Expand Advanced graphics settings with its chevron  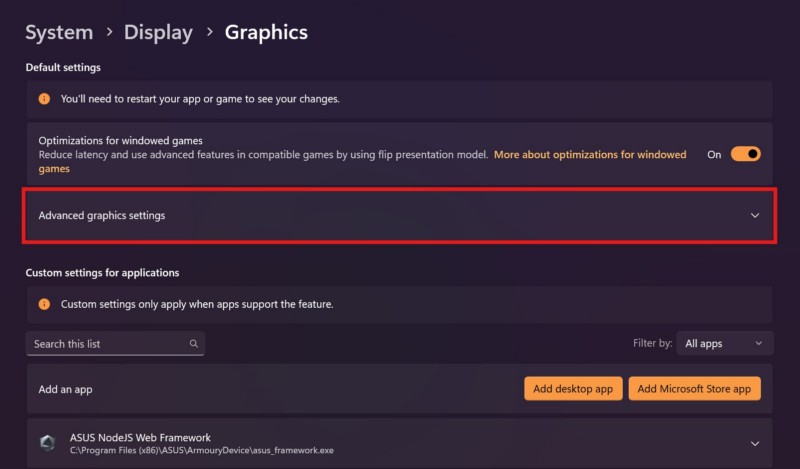(755, 215)
